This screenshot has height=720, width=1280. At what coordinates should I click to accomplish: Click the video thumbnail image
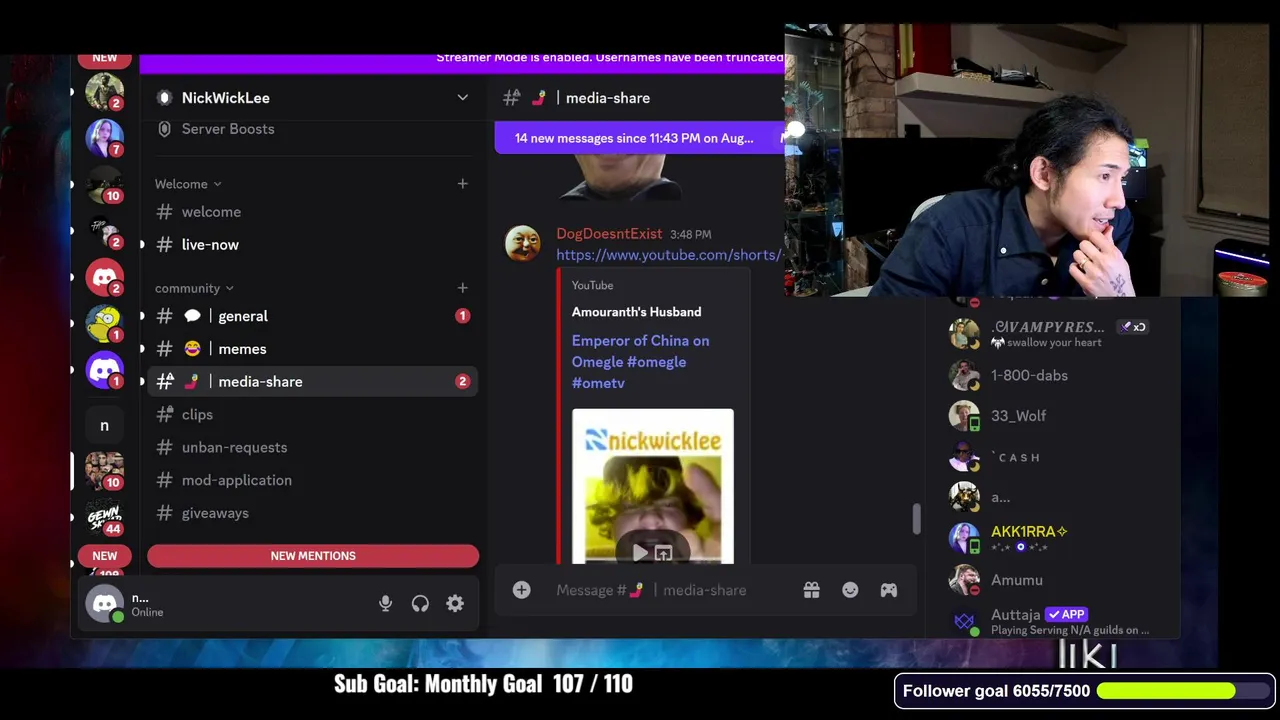coord(652,486)
